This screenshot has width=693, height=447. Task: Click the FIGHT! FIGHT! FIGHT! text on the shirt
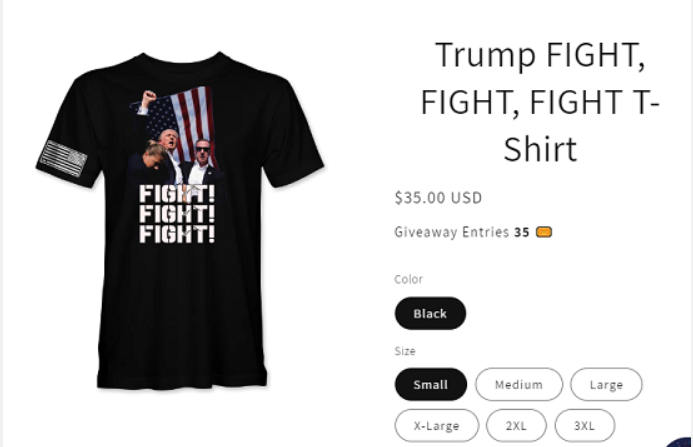(177, 214)
